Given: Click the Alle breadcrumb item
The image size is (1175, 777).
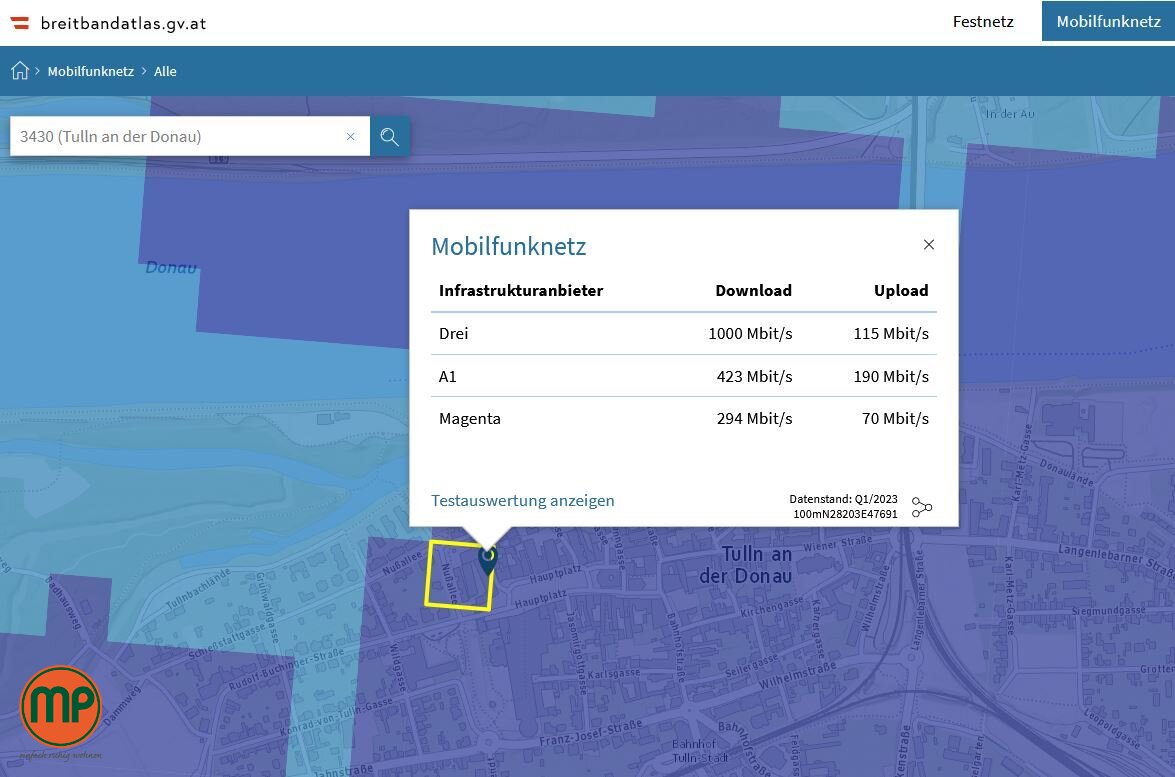Looking at the screenshot, I should [x=165, y=71].
